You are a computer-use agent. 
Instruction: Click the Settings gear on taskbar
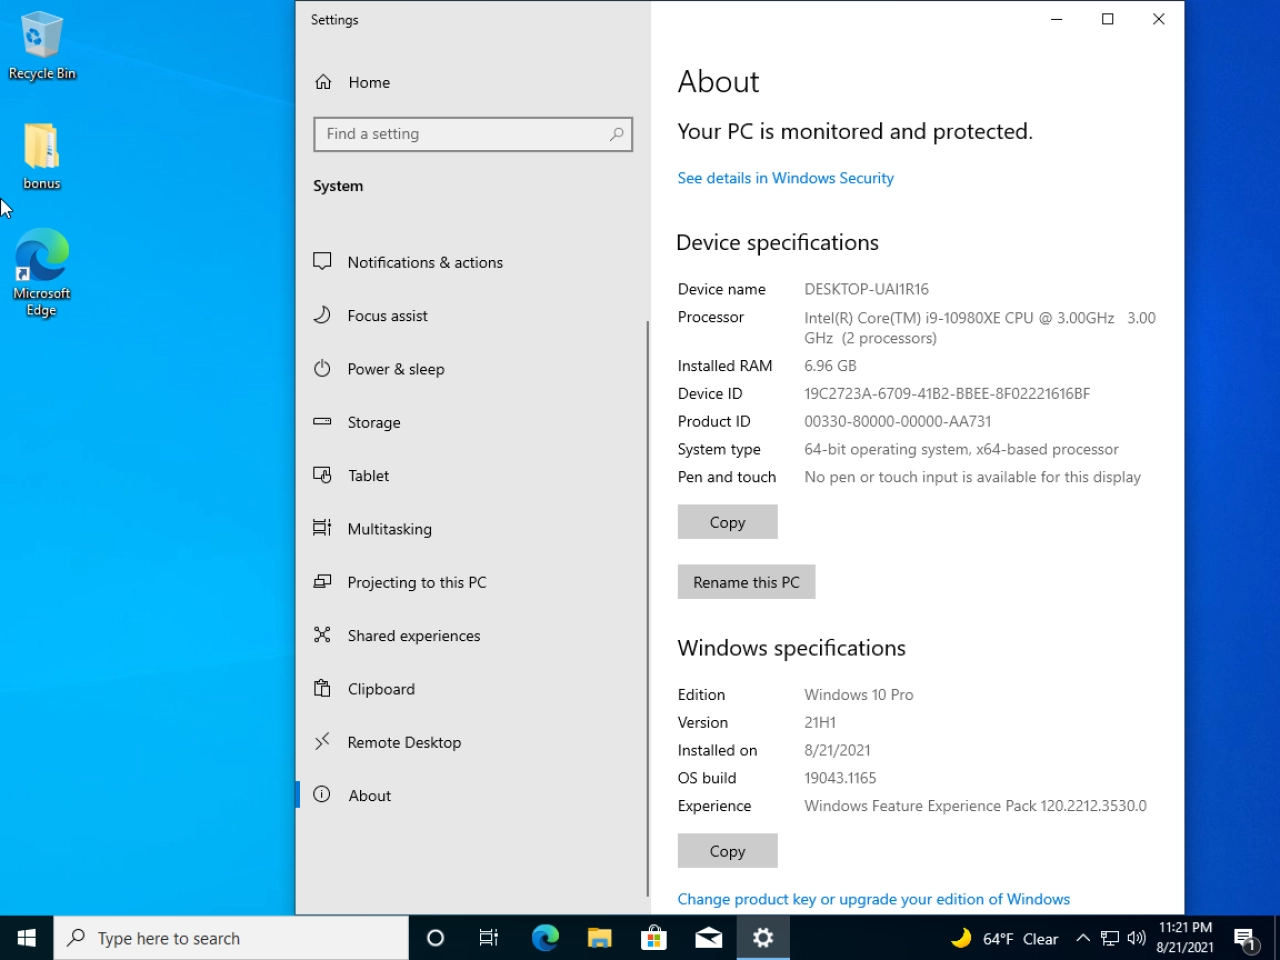click(763, 938)
